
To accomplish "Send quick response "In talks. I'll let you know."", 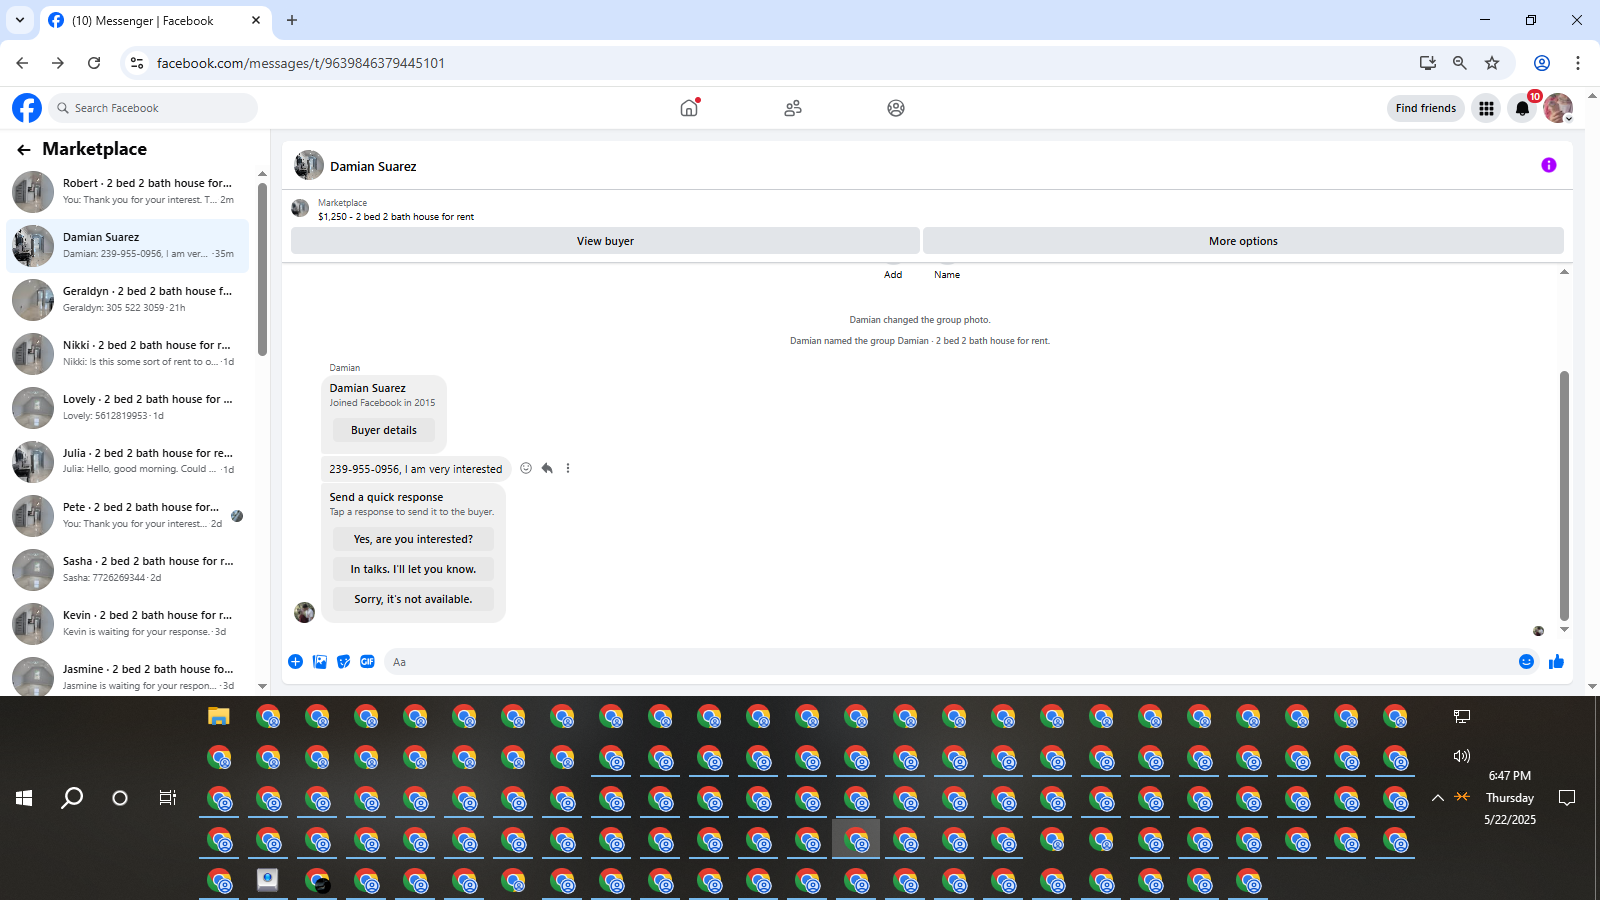I will click(x=413, y=569).
